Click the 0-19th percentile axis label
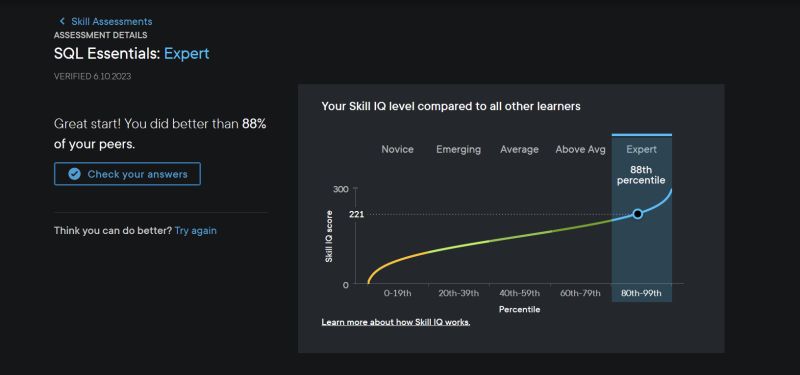800x375 pixels. point(397,293)
